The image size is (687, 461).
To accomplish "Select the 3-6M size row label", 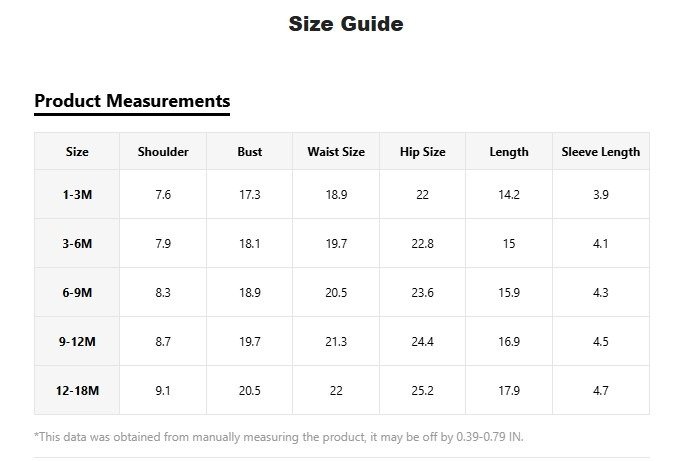I will [77, 244].
